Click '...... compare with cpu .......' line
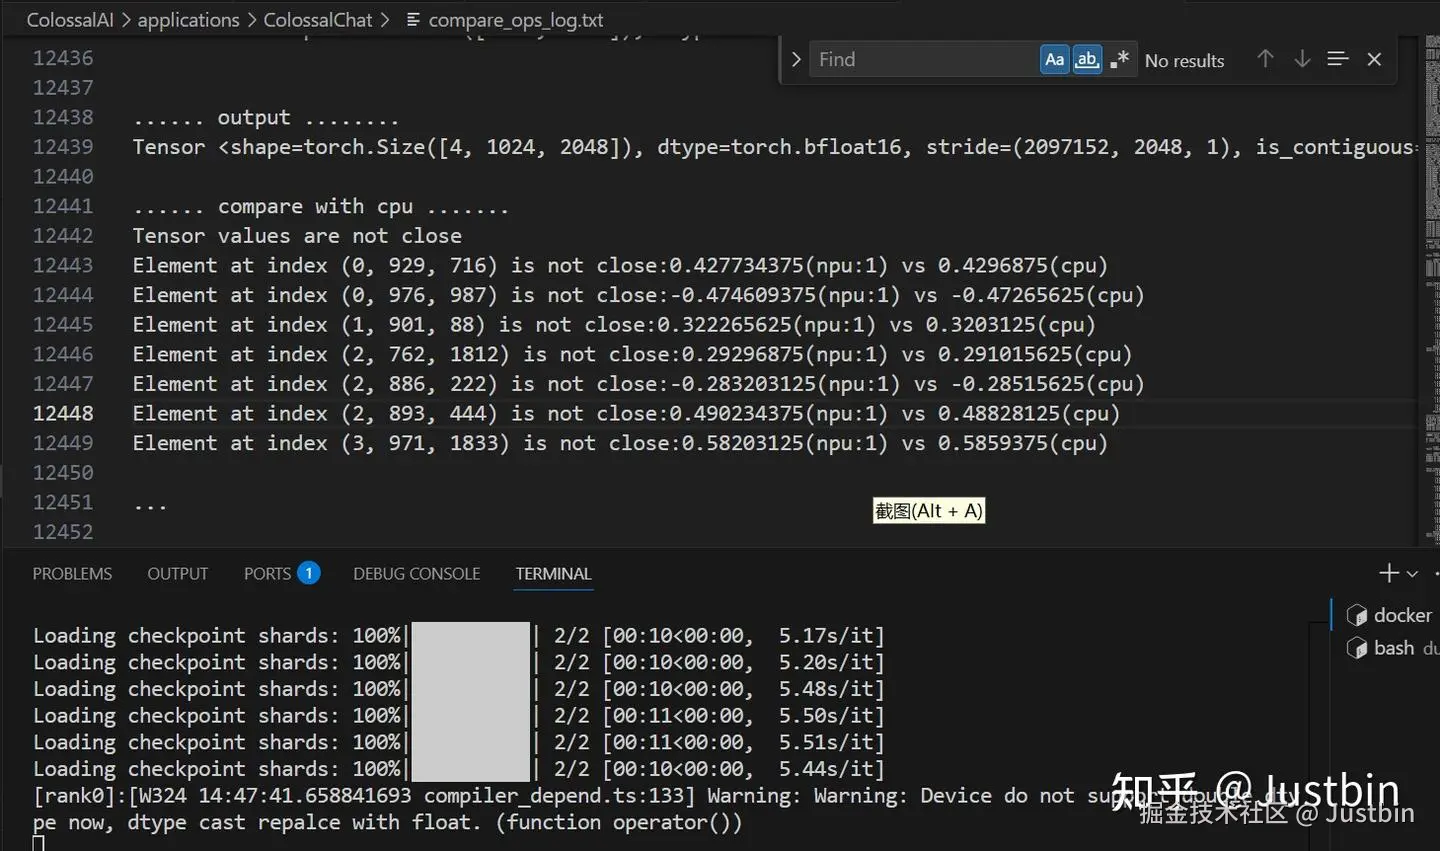This screenshot has width=1440, height=851. tap(321, 206)
